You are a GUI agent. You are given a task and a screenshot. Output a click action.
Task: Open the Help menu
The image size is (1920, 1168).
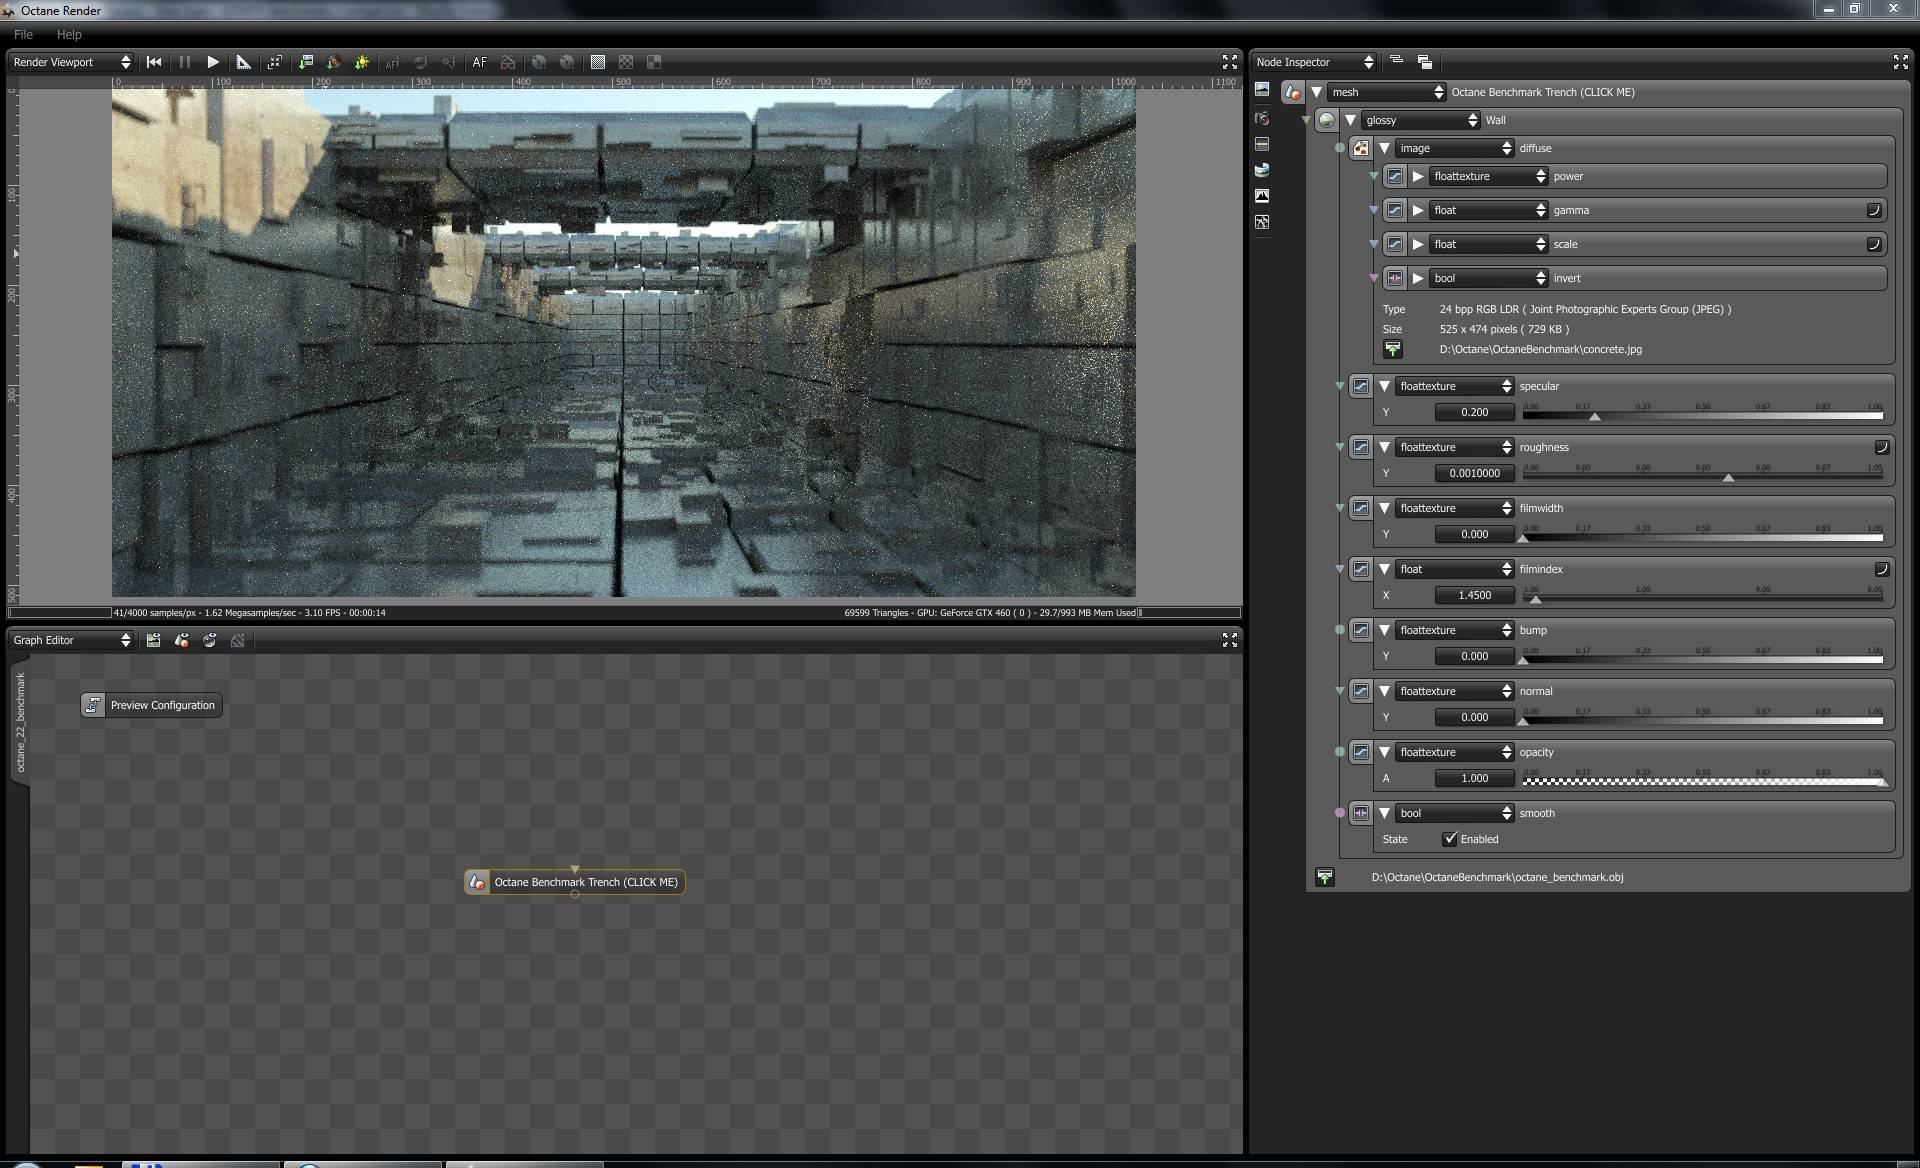pos(69,34)
